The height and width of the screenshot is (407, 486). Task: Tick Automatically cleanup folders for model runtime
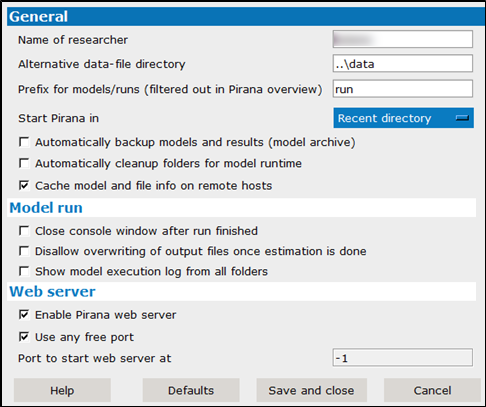click(24, 163)
